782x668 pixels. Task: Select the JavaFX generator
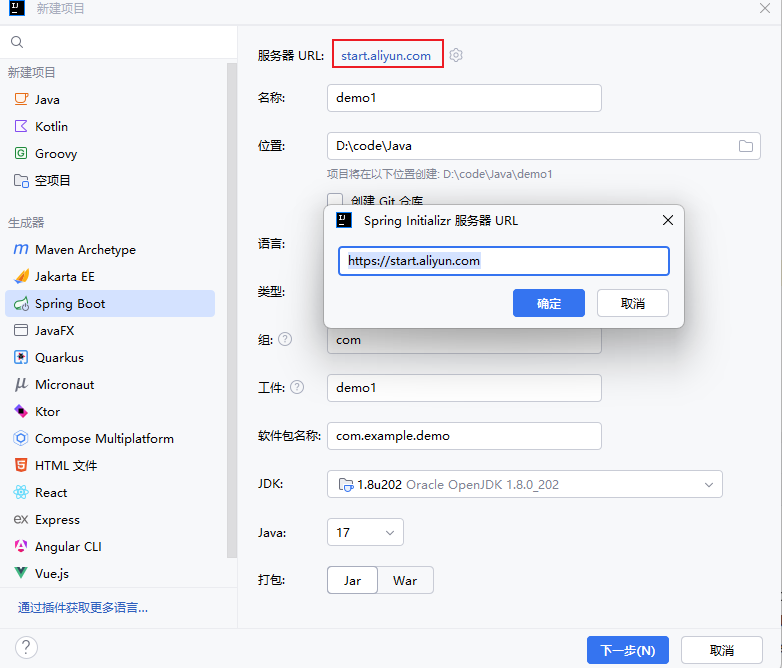point(110,330)
